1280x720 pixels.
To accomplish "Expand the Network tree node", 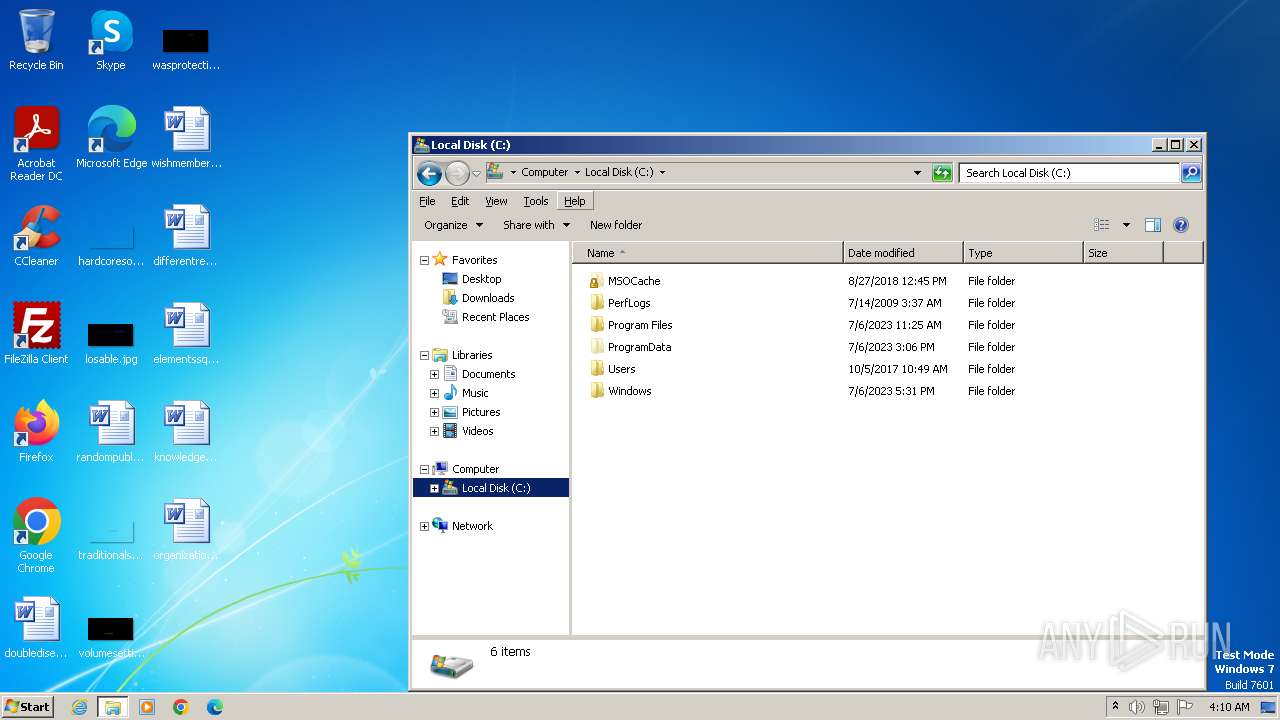I will tap(424, 526).
